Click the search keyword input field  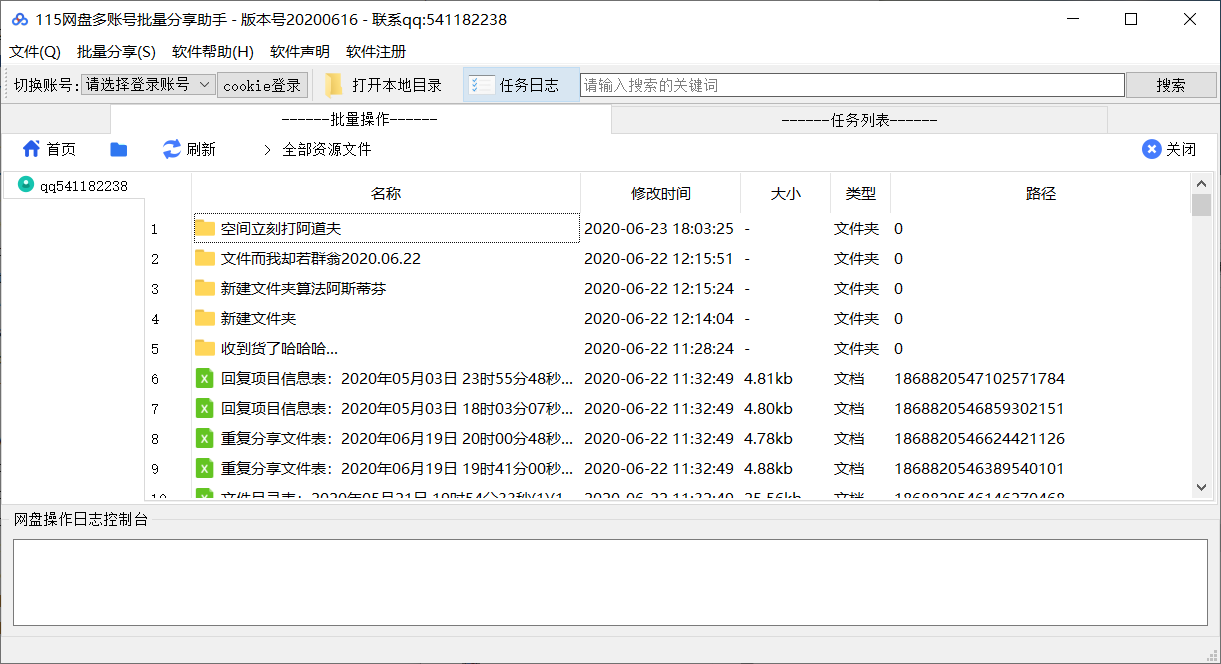click(850, 84)
